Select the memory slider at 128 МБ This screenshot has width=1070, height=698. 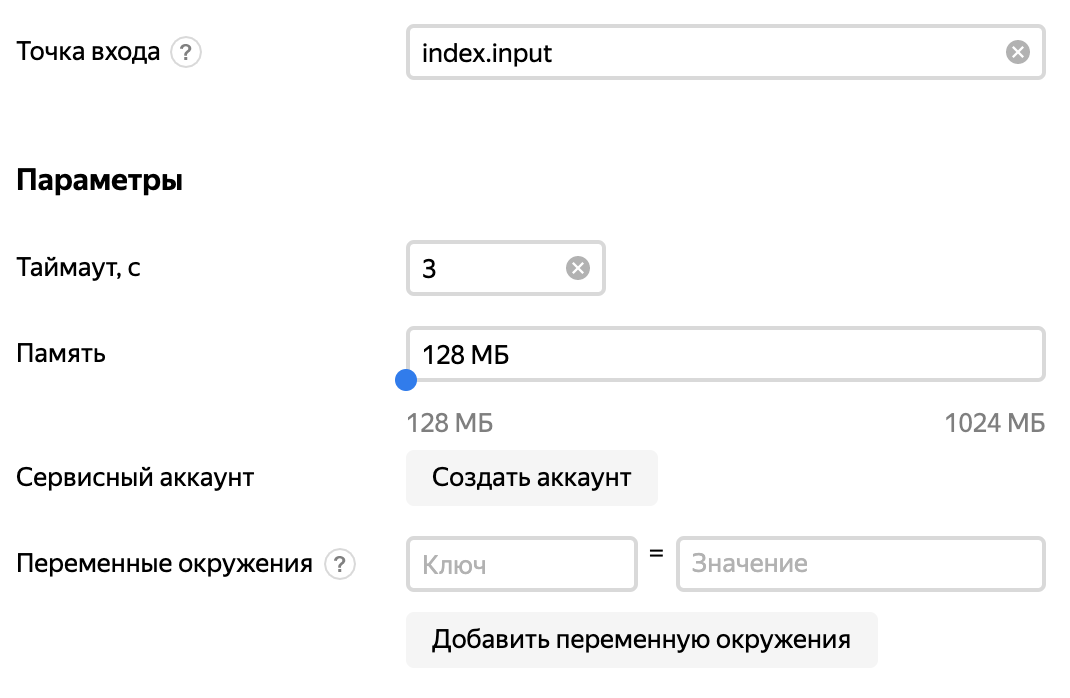pyautogui.click(x=407, y=380)
